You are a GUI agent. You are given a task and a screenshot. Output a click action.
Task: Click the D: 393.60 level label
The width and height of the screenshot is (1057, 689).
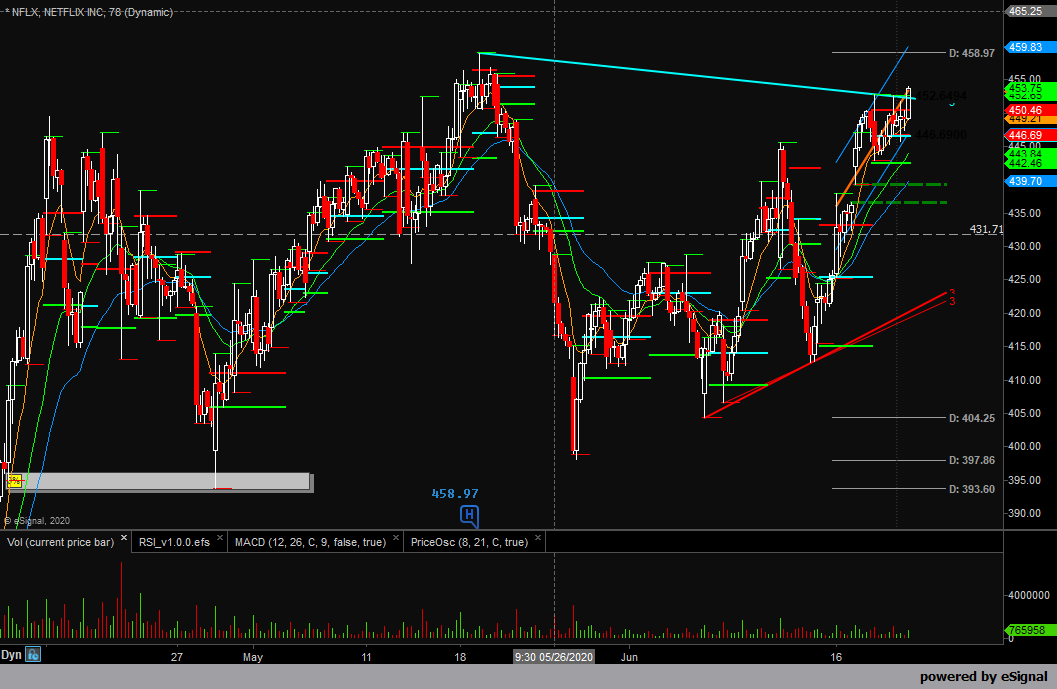point(971,489)
